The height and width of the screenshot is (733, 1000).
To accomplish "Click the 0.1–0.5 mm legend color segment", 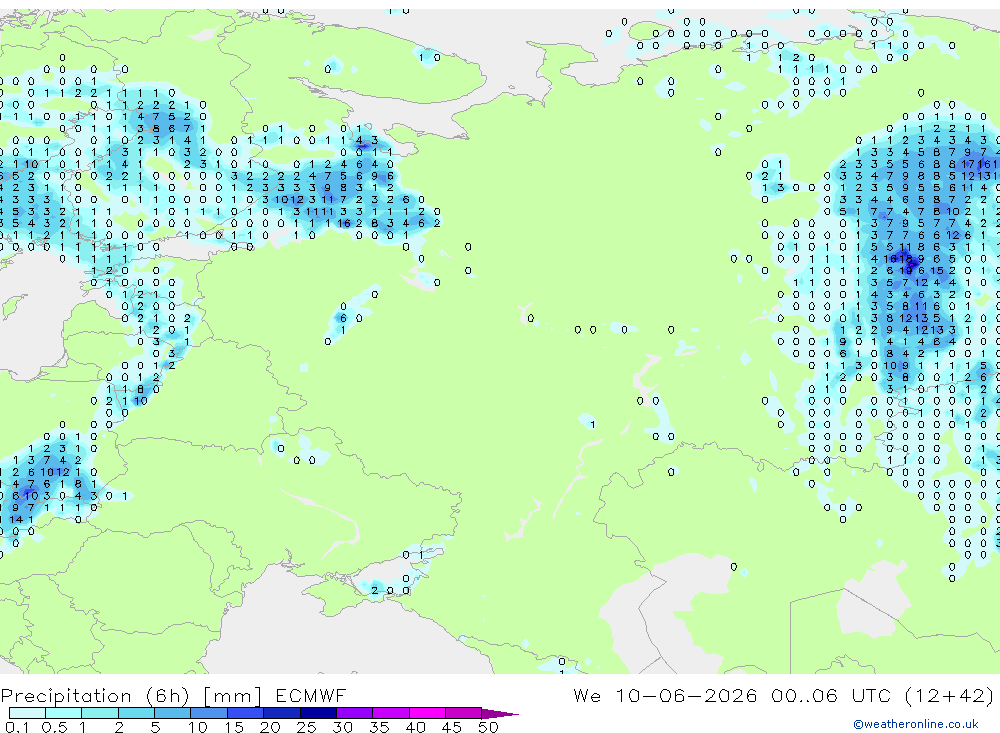I will coord(27,713).
